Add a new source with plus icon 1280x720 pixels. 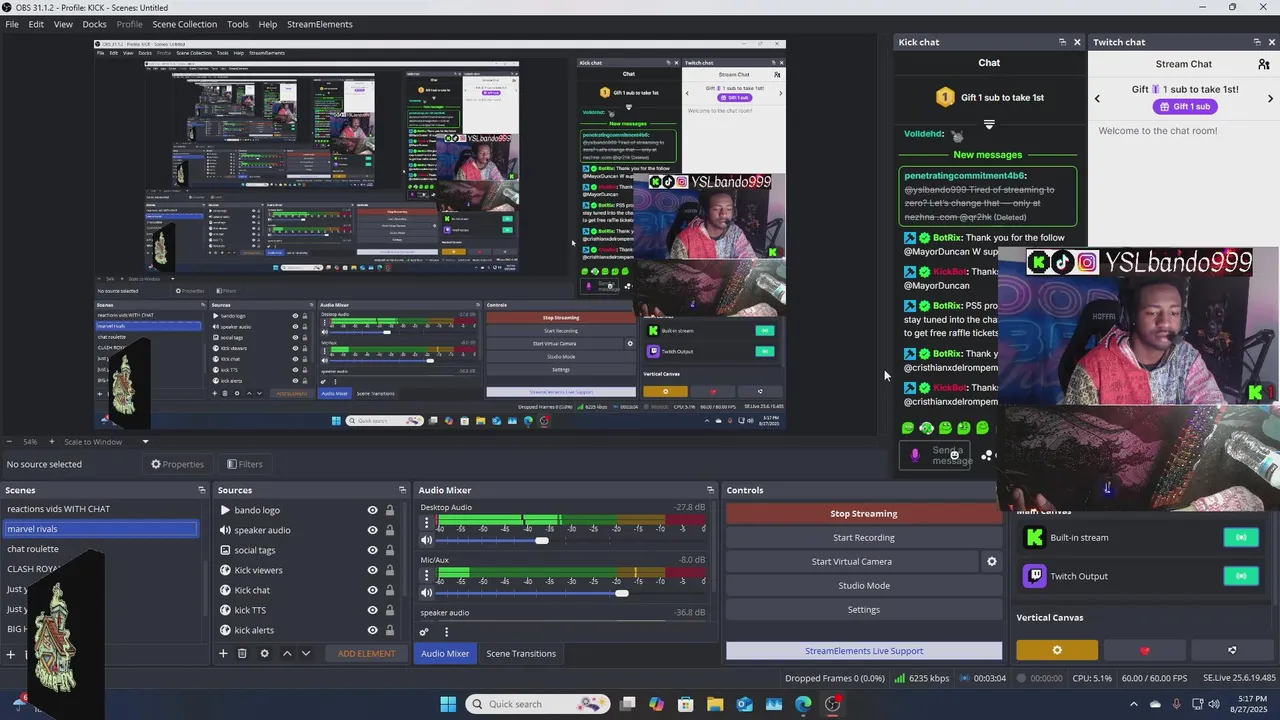tap(223, 653)
